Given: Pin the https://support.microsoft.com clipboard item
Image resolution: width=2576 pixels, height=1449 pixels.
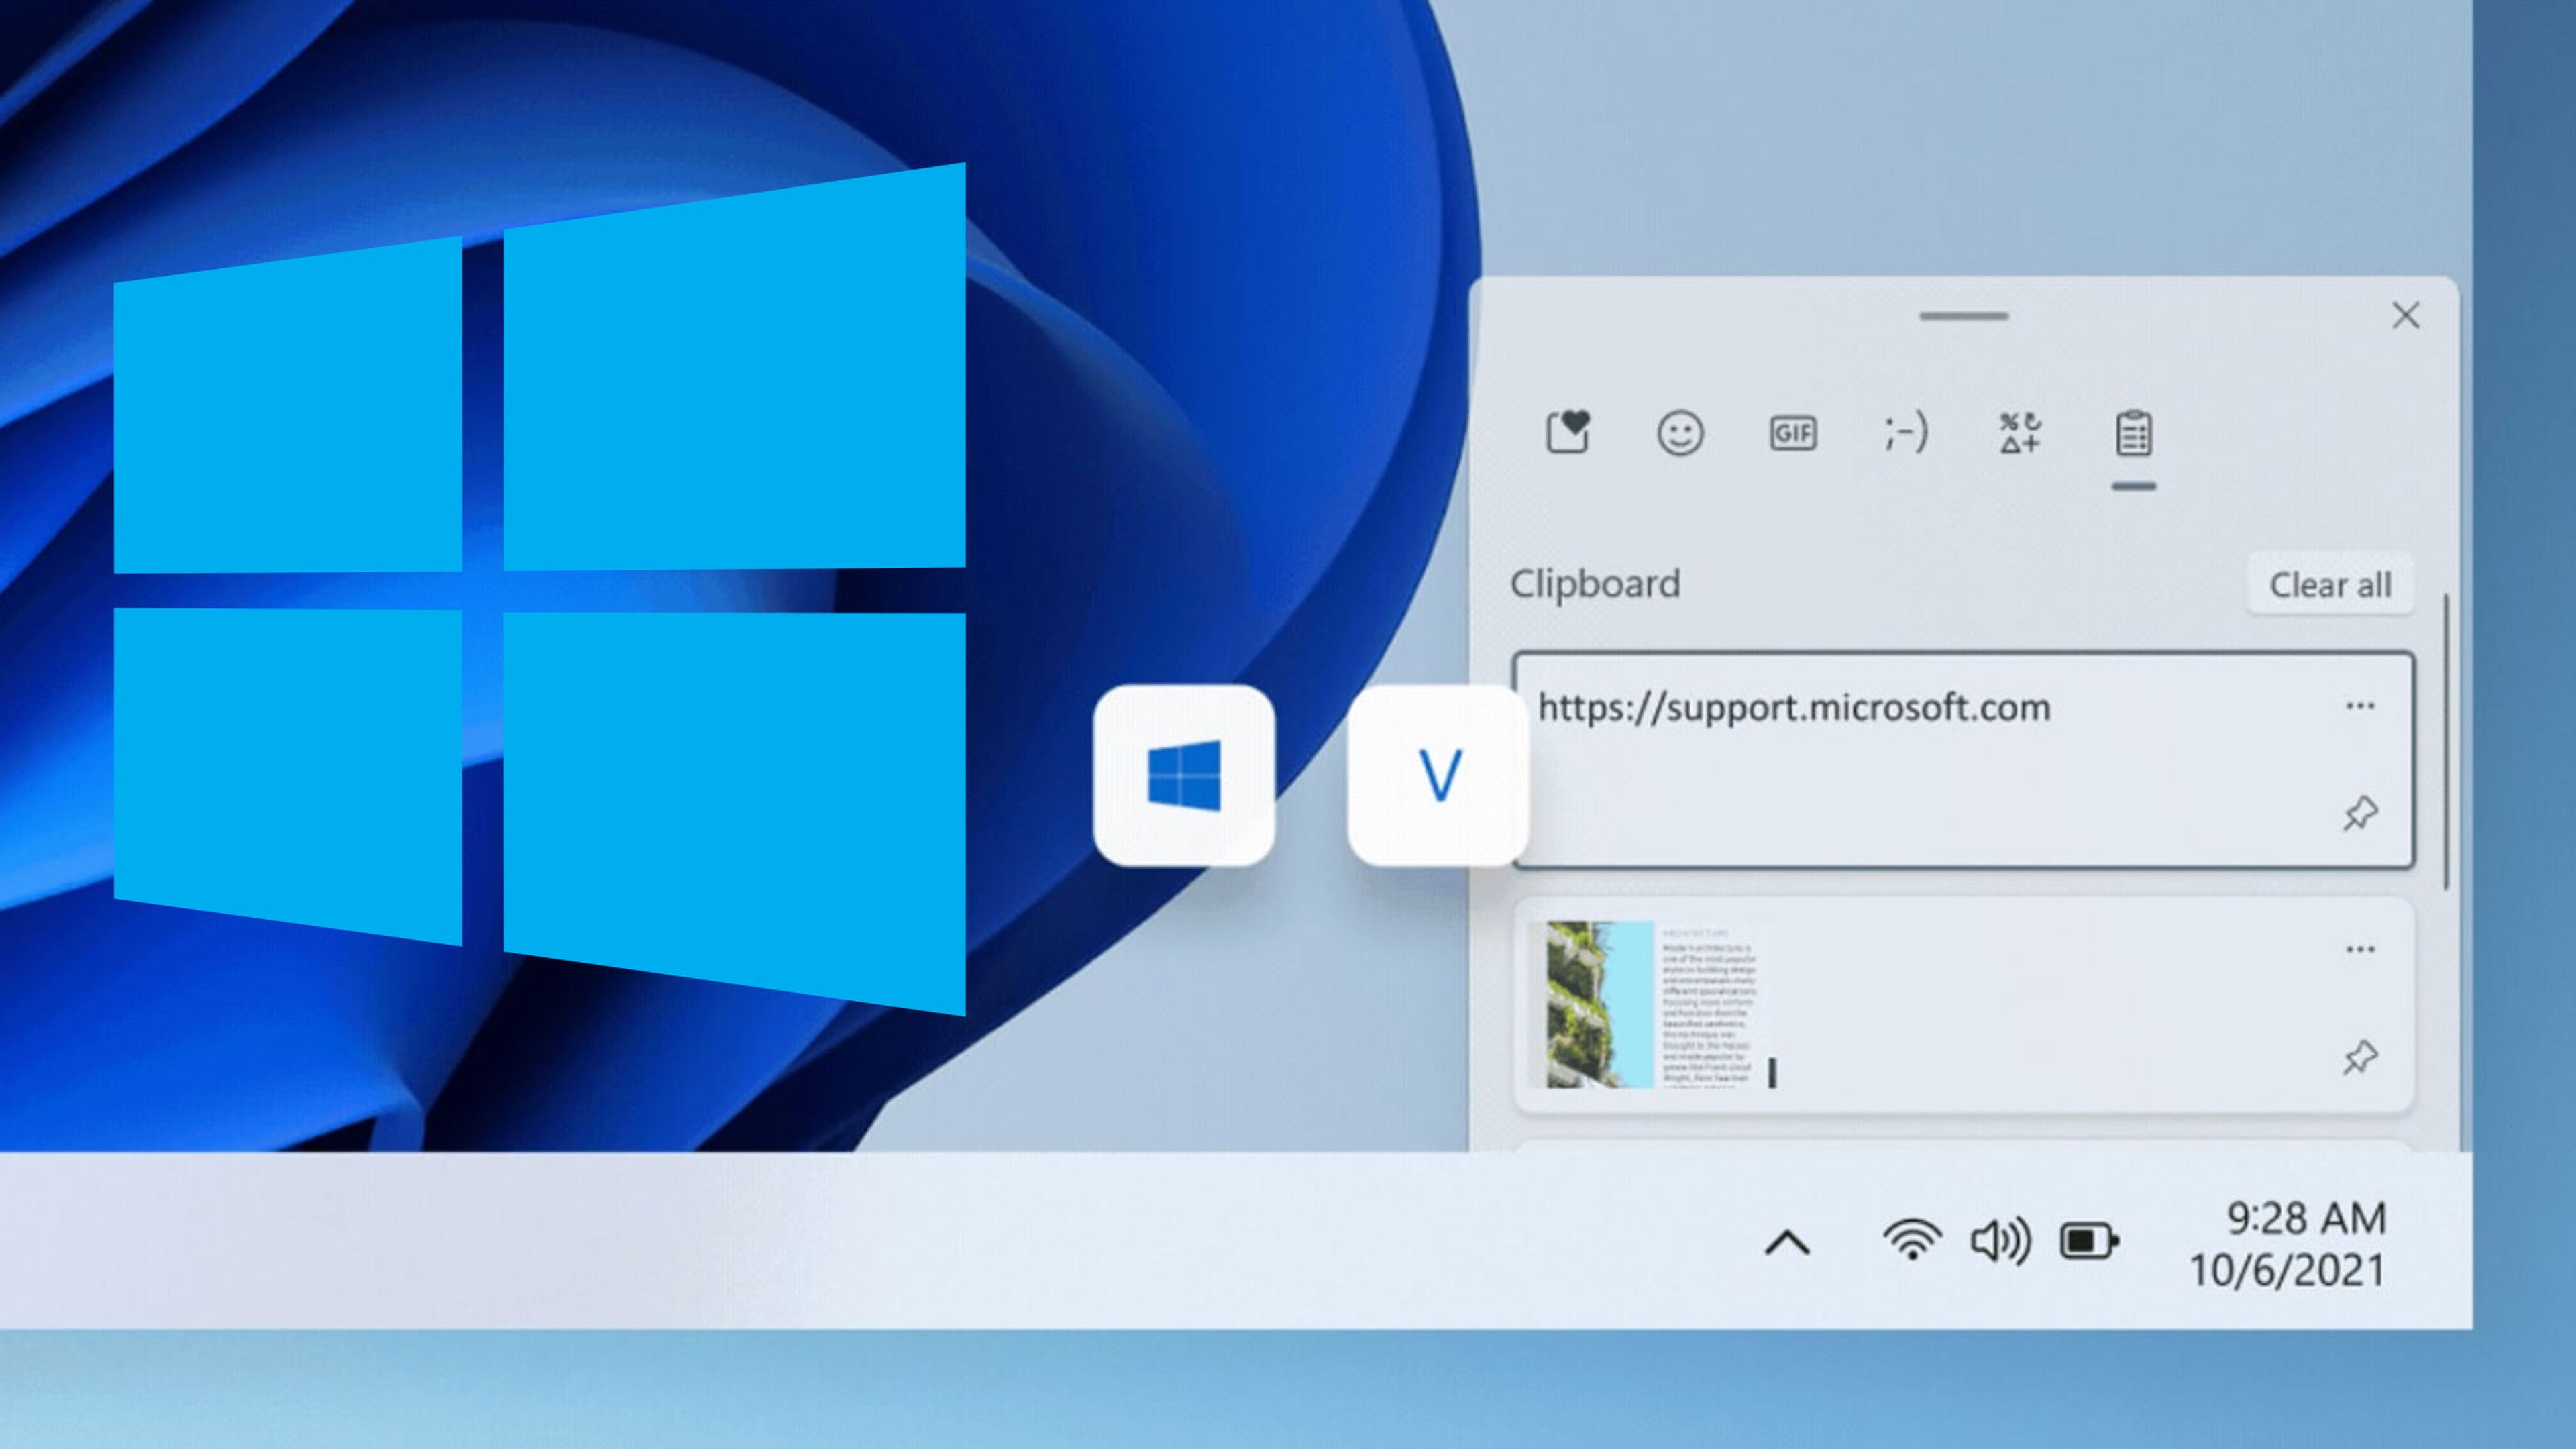Looking at the screenshot, I should pyautogui.click(x=2359, y=812).
